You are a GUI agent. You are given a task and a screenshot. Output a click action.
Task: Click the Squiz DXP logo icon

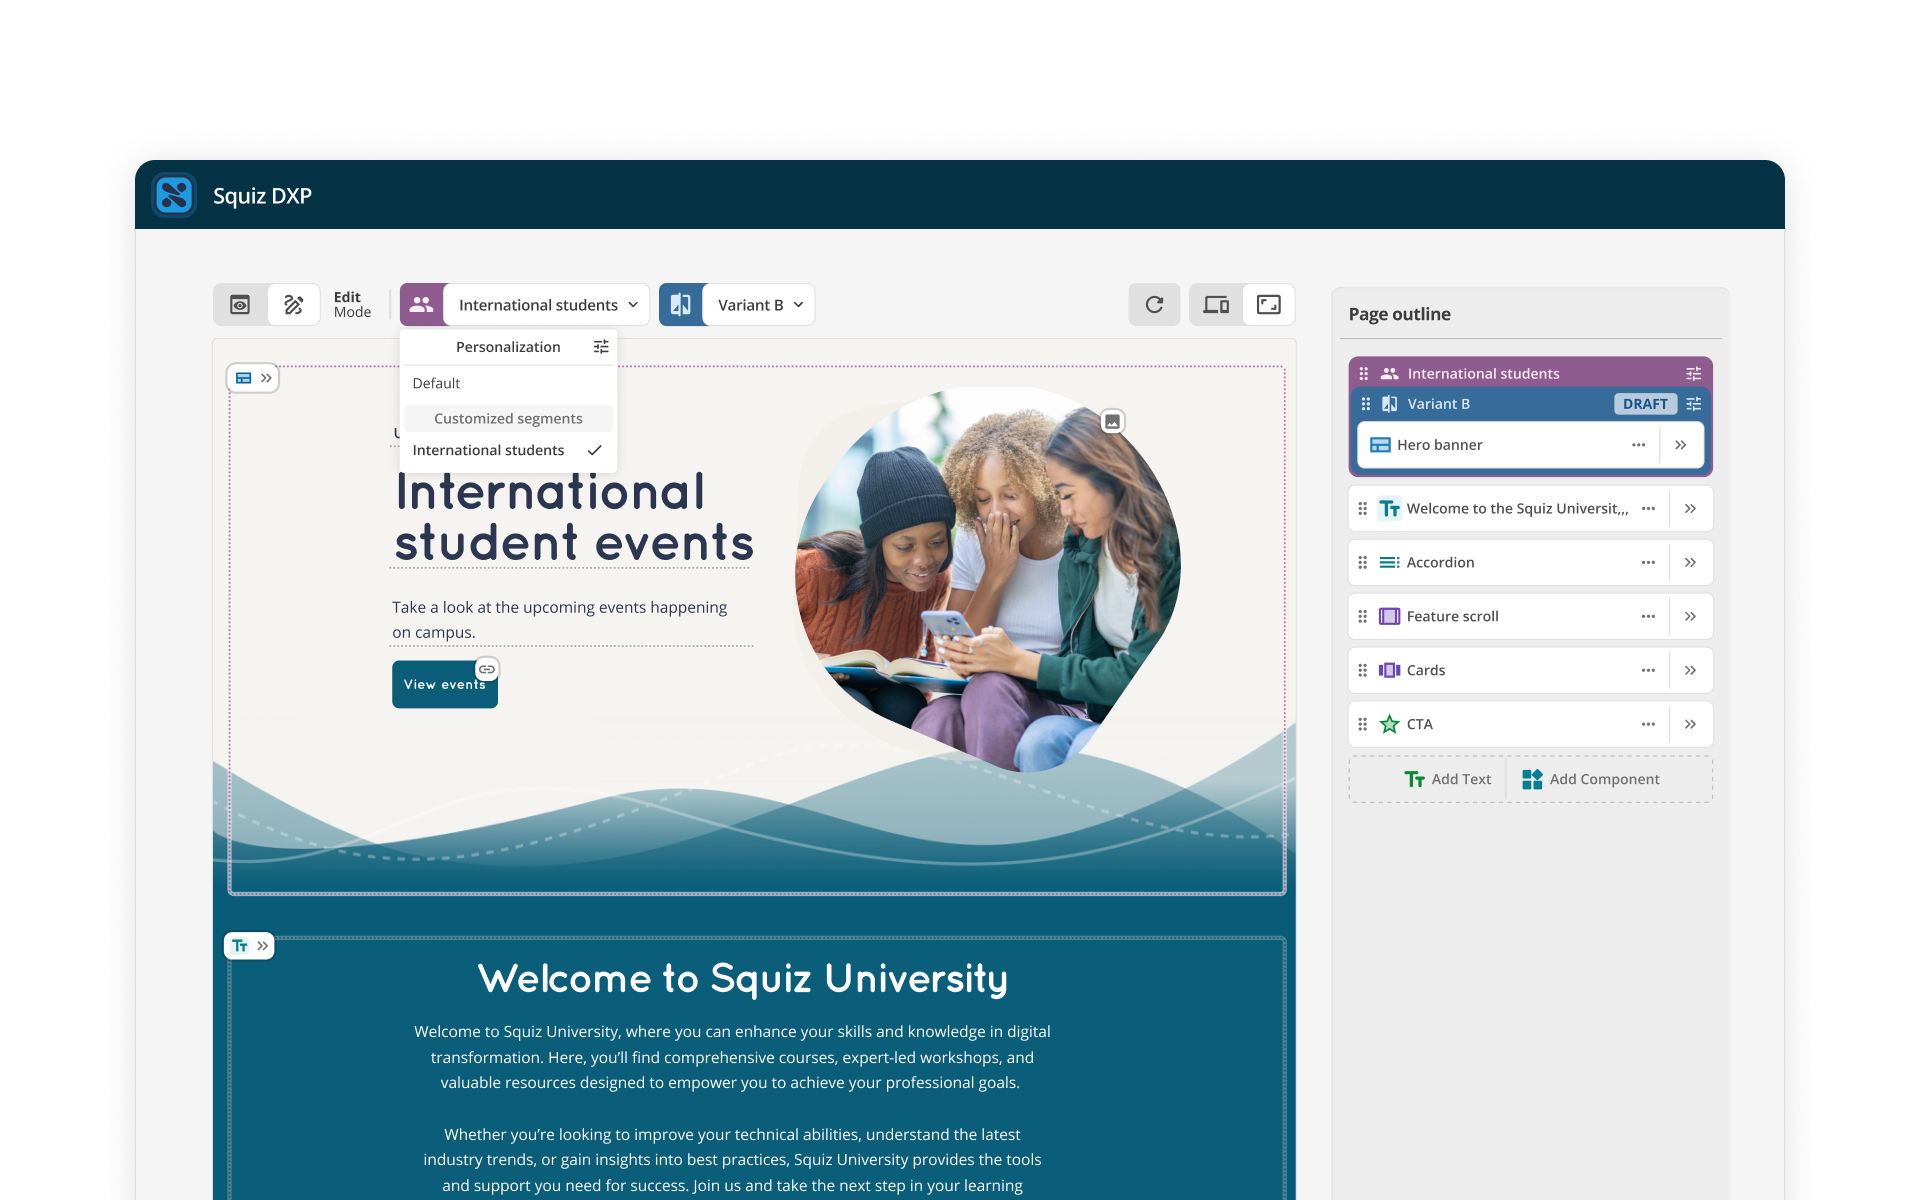(x=174, y=195)
